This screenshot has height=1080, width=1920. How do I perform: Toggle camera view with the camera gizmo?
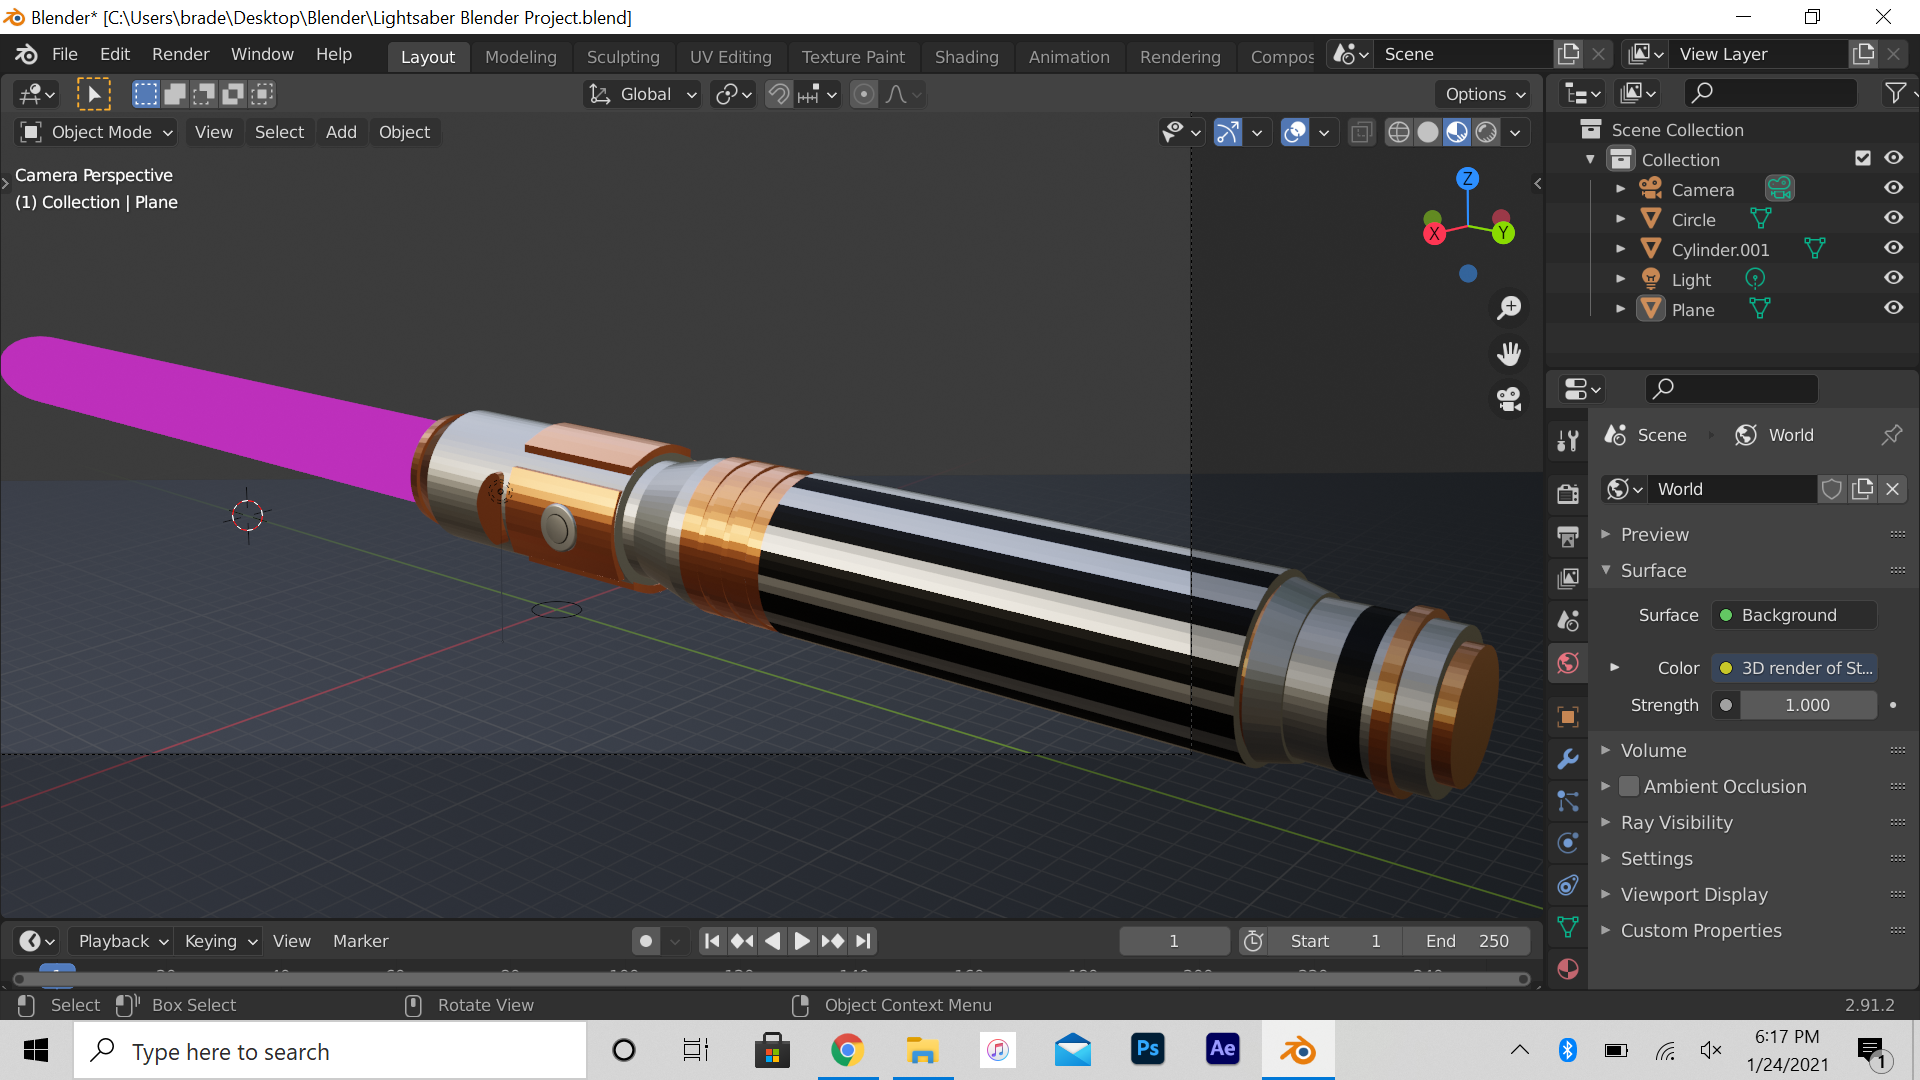tap(1509, 400)
